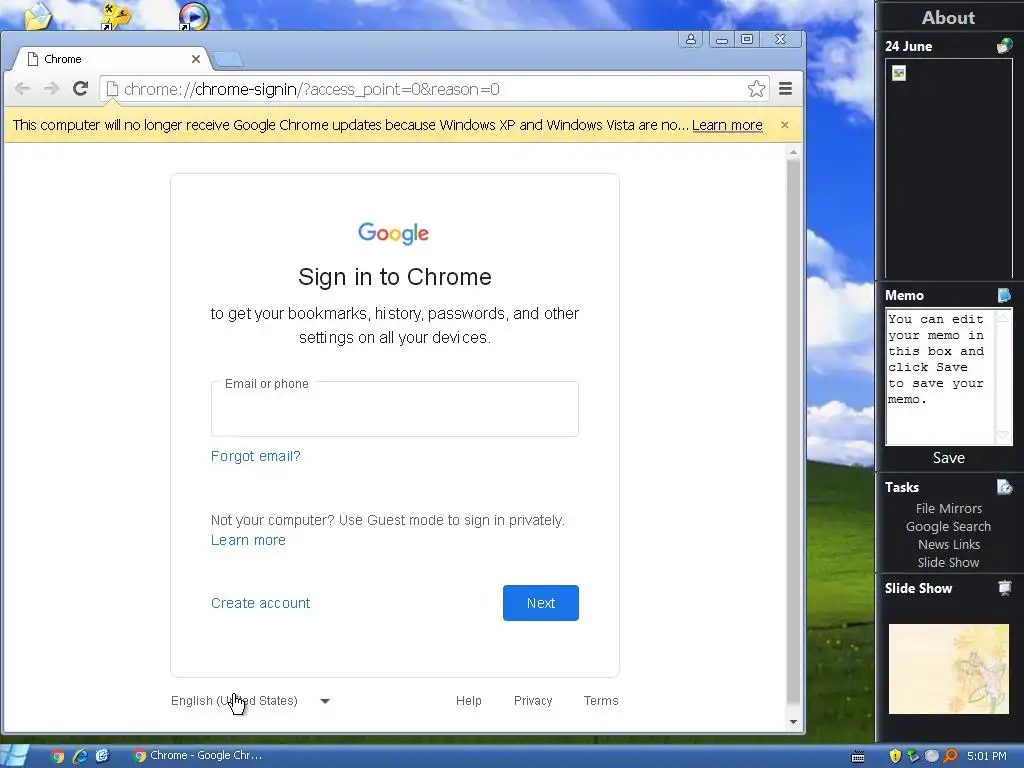Click inside the Memo text box
Screen dimensions: 1024x768
coord(940,377)
